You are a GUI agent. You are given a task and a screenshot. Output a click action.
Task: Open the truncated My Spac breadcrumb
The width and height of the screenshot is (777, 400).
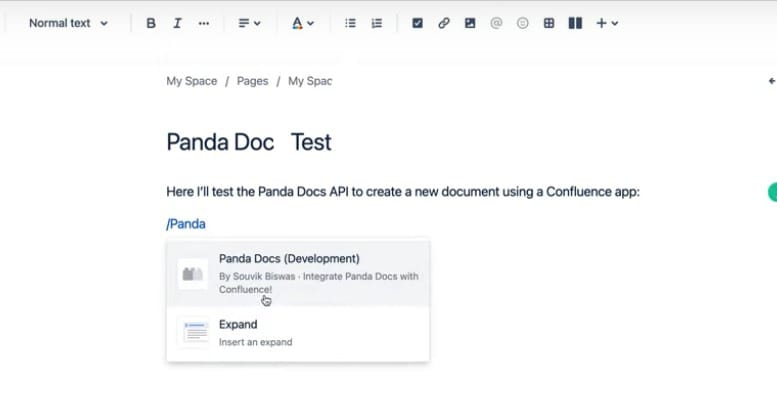click(310, 81)
